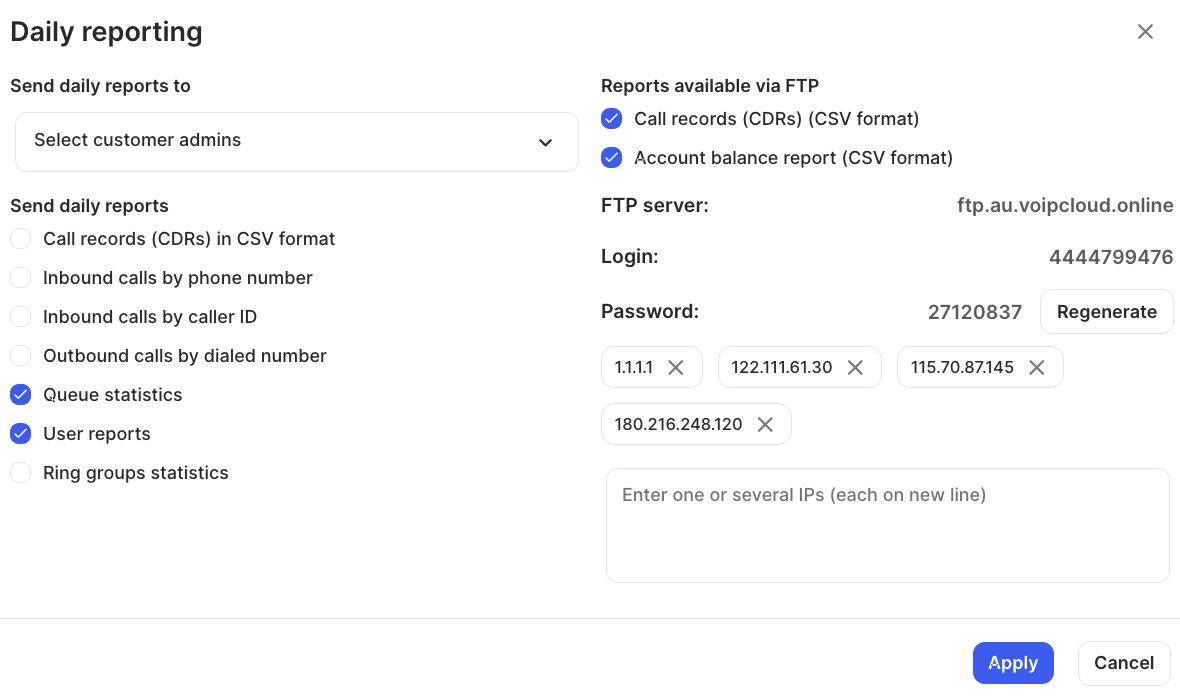Regenerate the FTP password
The image size is (1180, 700).
[1106, 312]
